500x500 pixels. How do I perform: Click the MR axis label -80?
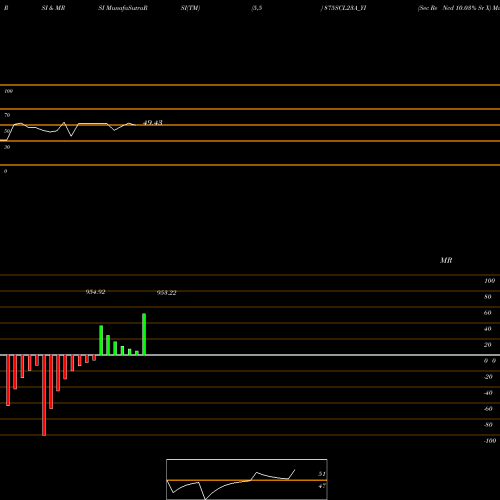[488, 425]
